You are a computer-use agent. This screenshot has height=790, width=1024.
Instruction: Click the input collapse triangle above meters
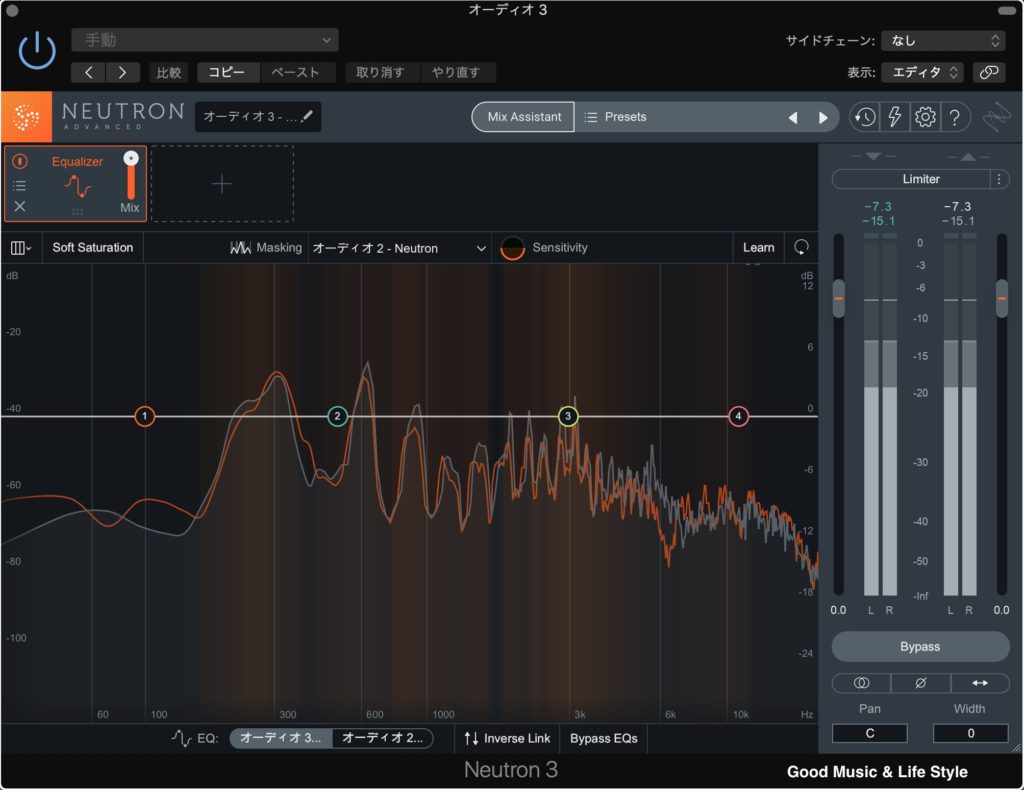click(x=873, y=157)
